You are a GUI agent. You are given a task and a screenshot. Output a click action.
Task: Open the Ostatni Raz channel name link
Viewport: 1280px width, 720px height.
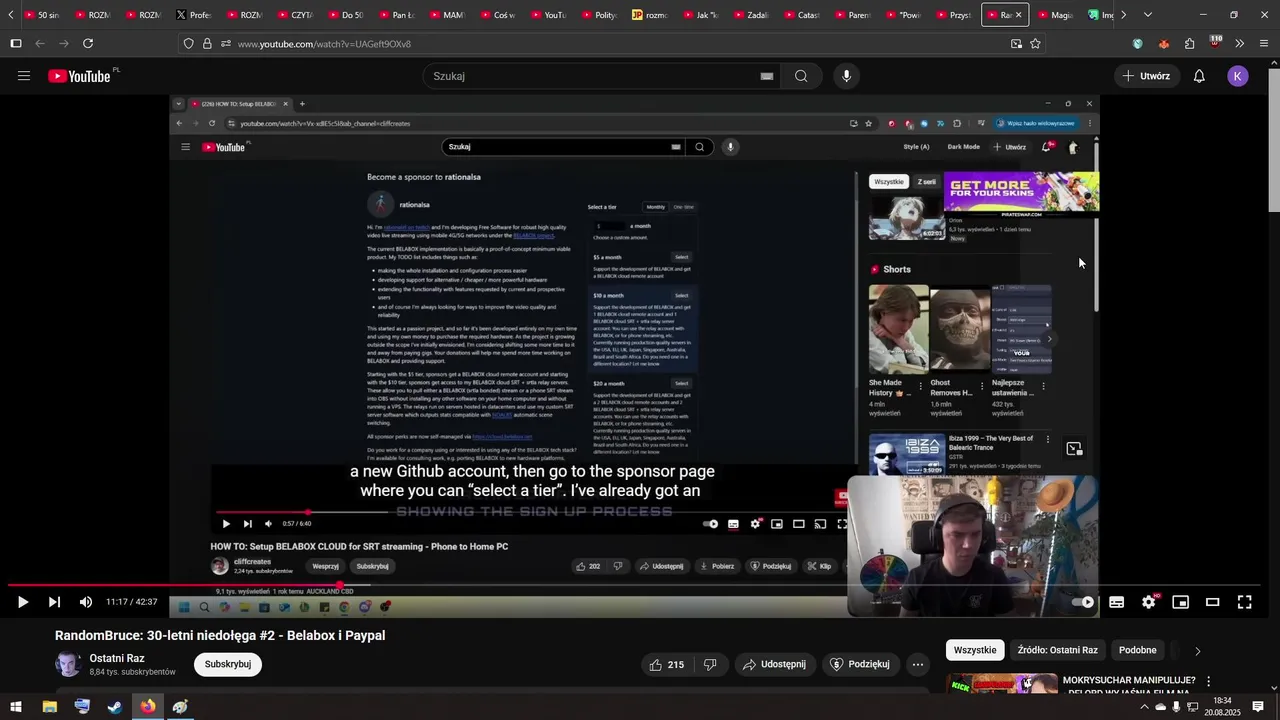(x=117, y=658)
